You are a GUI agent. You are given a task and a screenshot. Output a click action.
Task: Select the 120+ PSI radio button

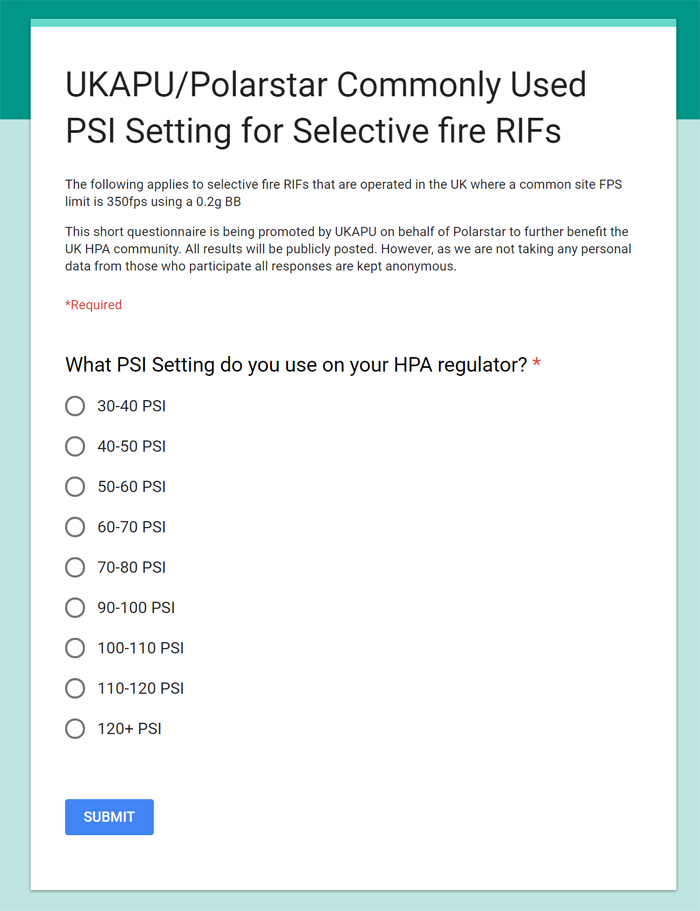[75, 729]
